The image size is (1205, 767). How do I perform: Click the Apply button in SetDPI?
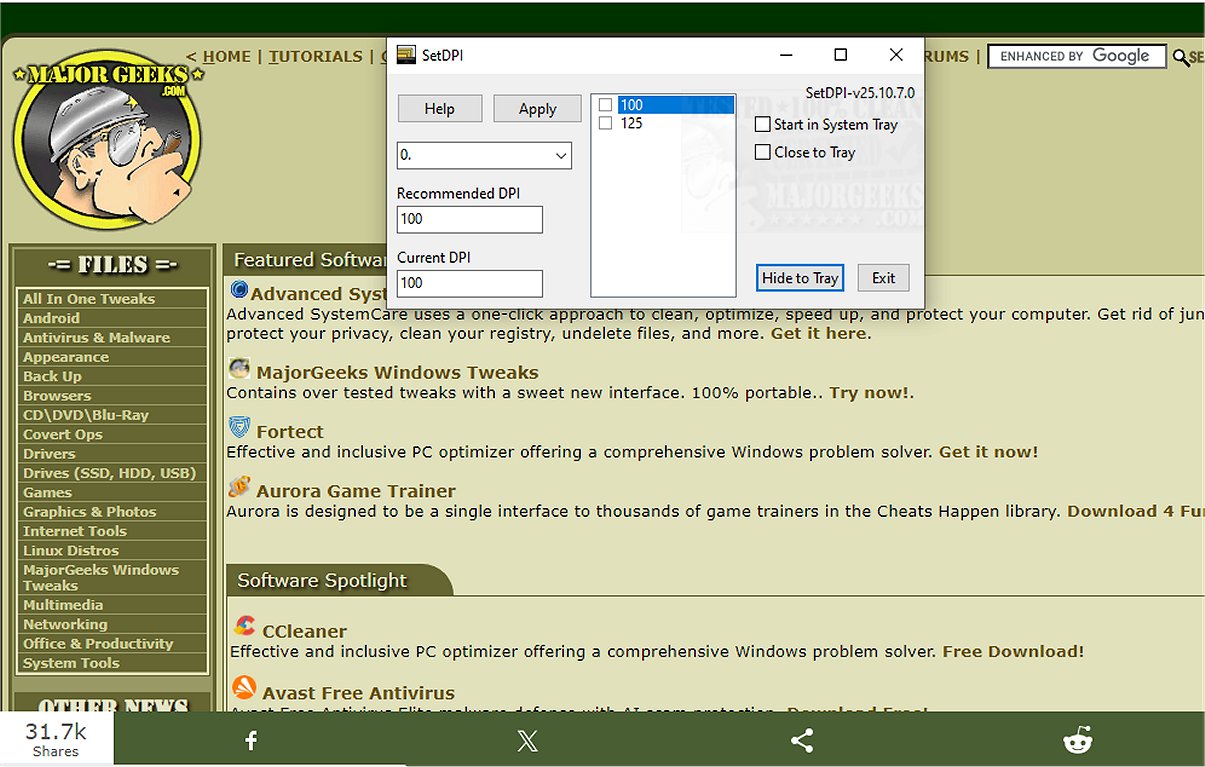(x=537, y=109)
